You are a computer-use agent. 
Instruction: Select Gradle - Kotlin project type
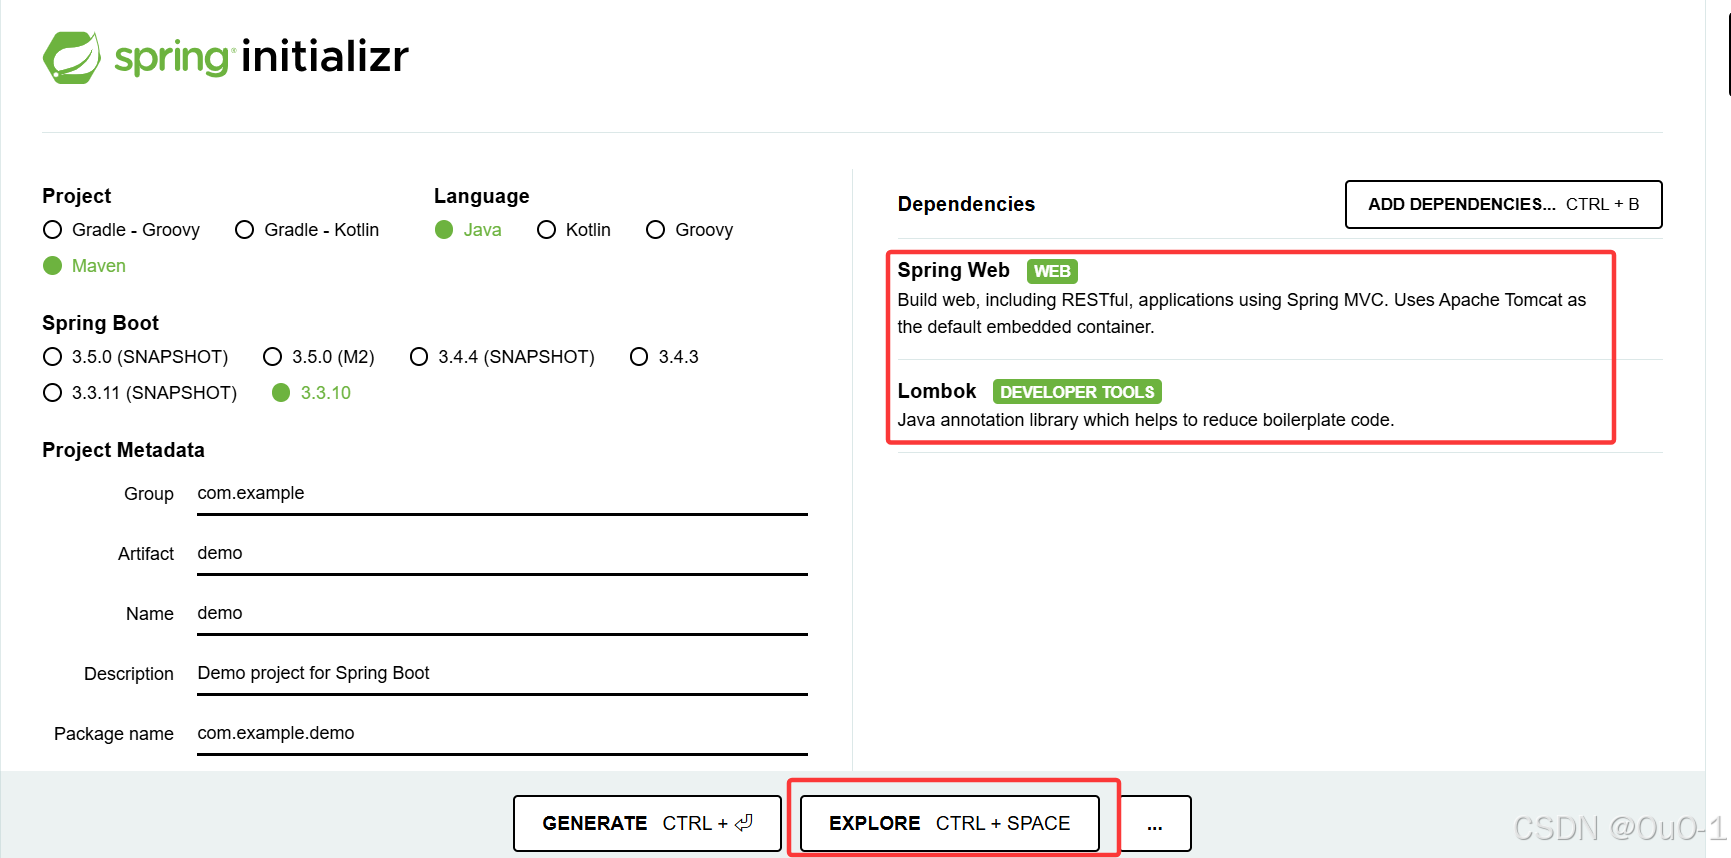(307, 230)
